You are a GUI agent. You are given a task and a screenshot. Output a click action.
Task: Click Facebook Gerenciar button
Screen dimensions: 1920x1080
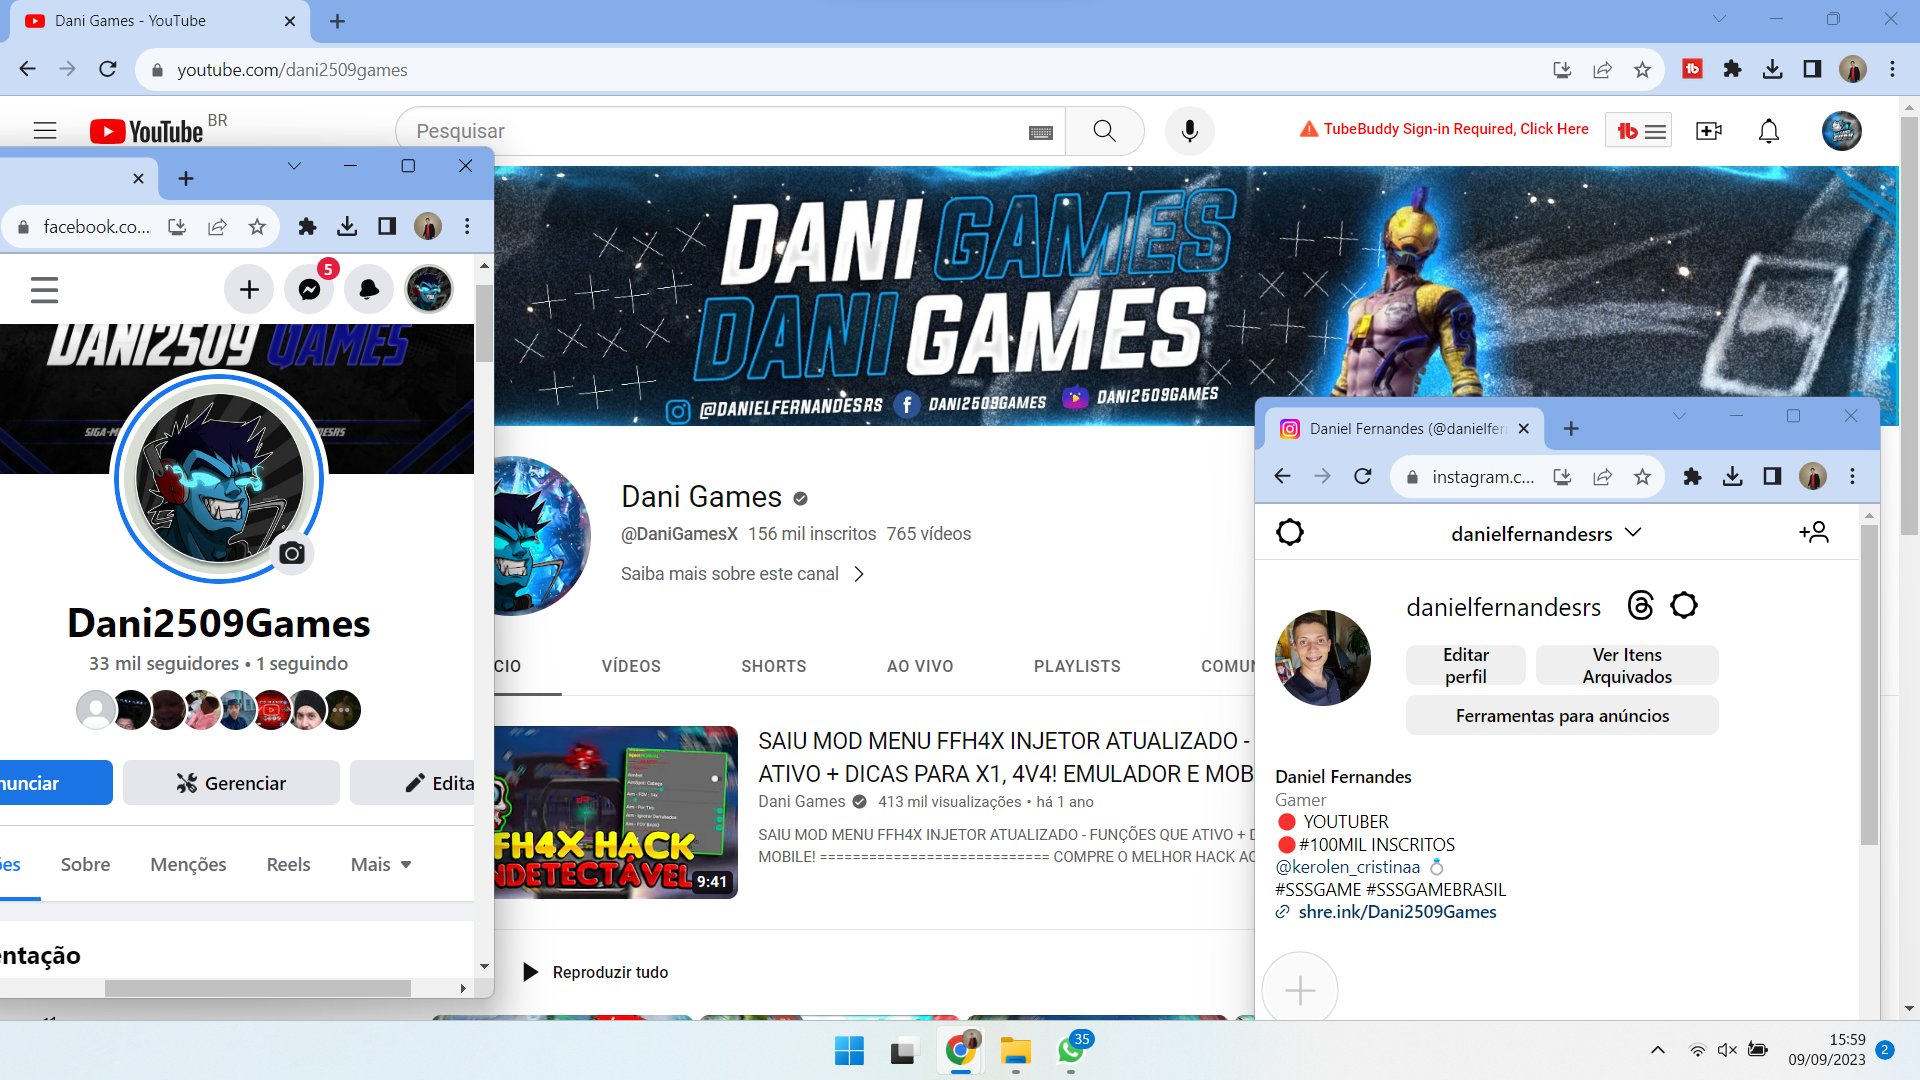231,783
